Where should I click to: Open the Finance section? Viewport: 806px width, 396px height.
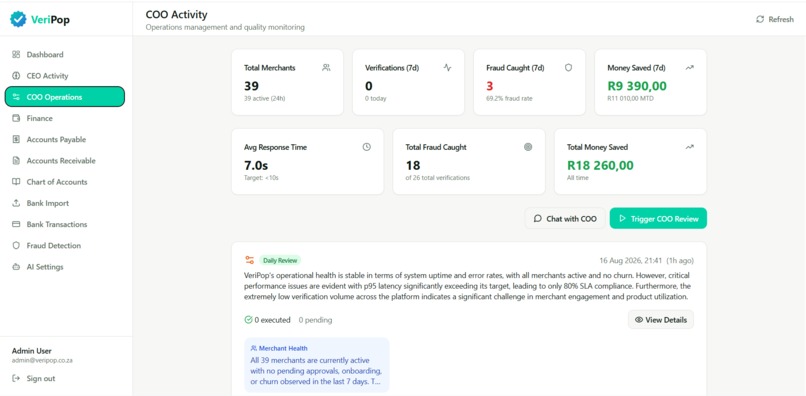point(65,118)
